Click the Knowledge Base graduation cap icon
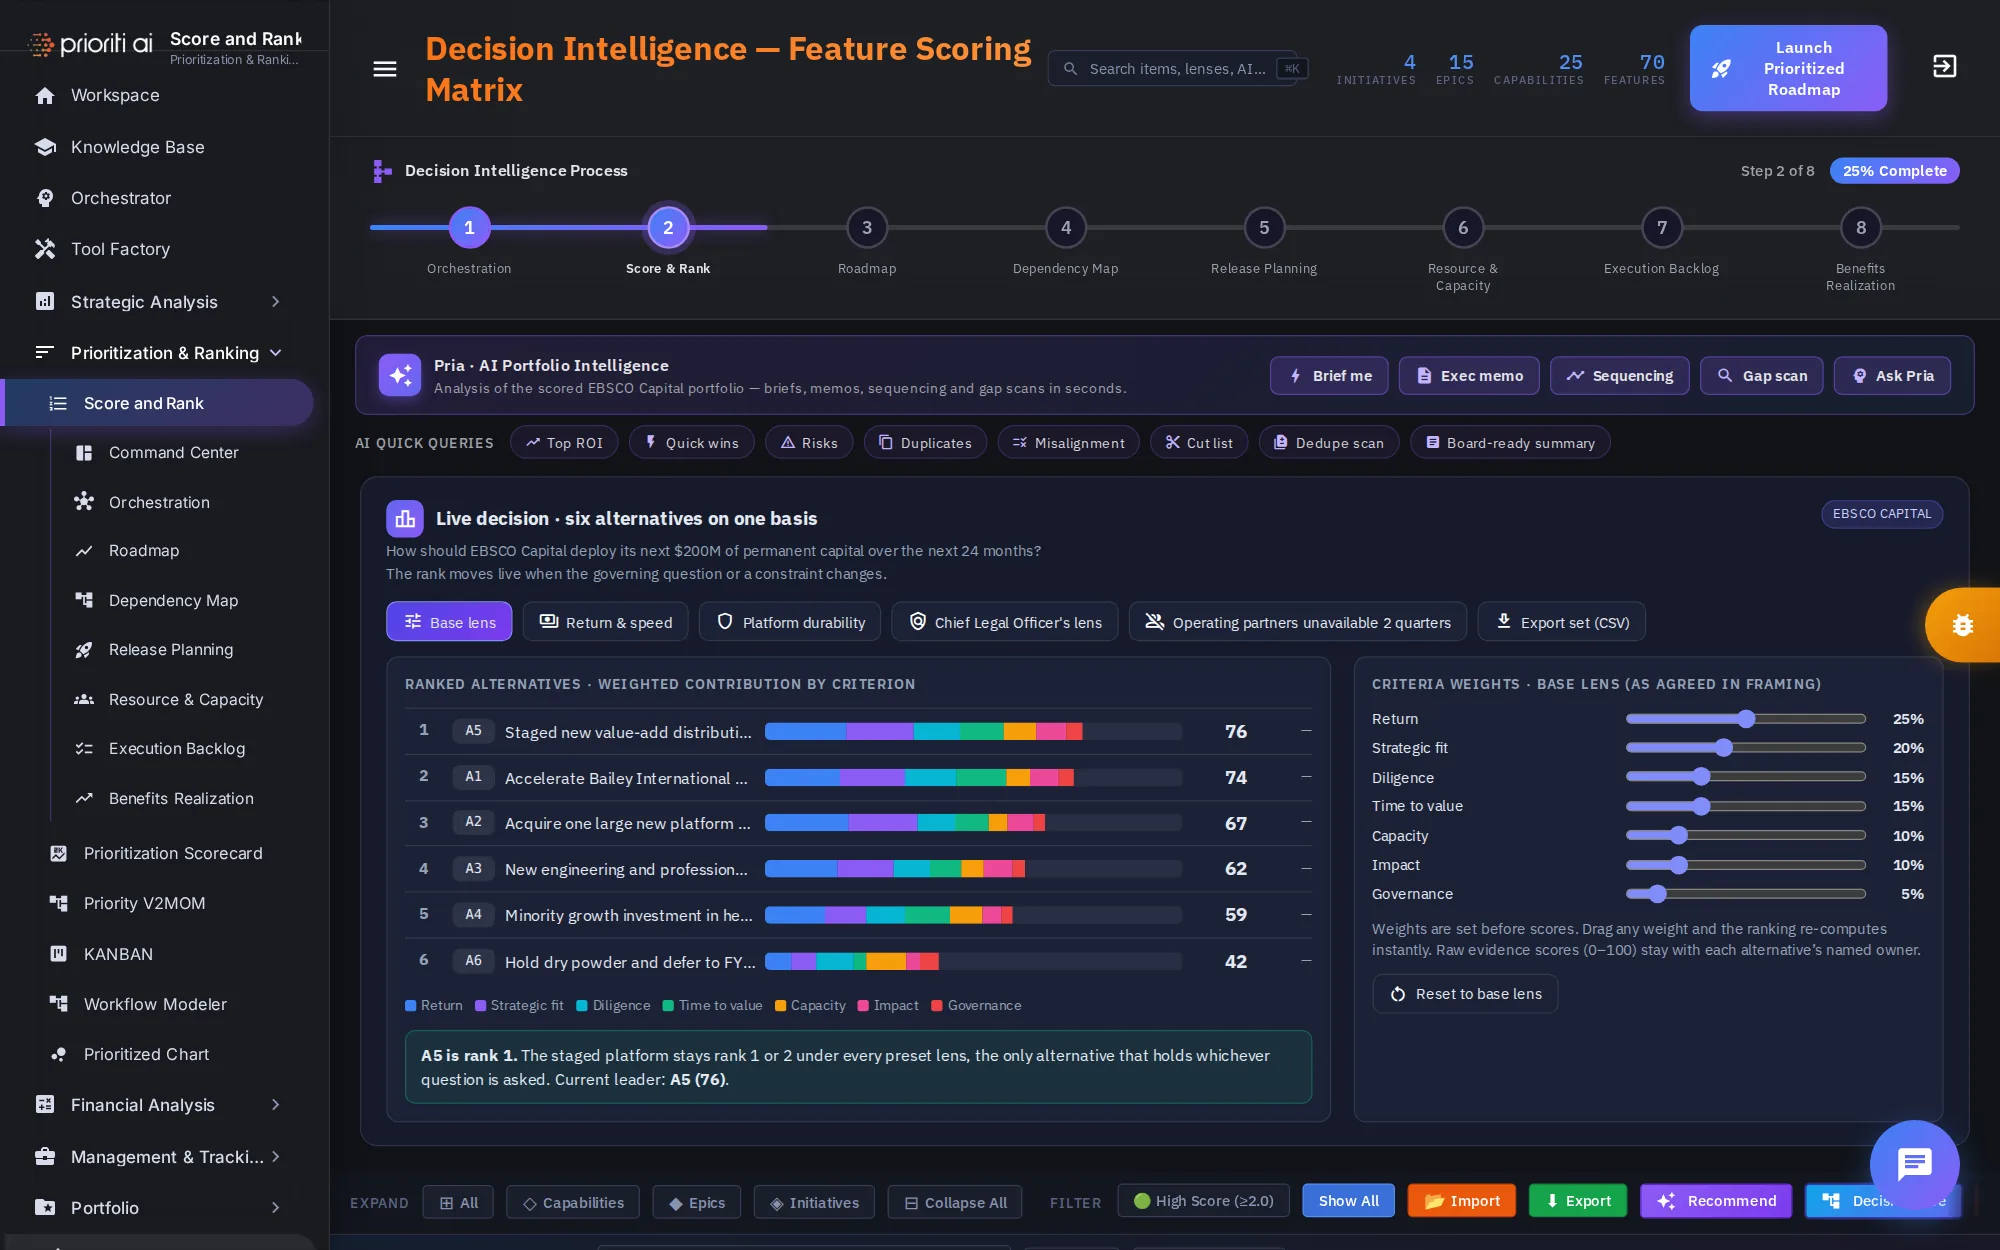 tap(45, 147)
